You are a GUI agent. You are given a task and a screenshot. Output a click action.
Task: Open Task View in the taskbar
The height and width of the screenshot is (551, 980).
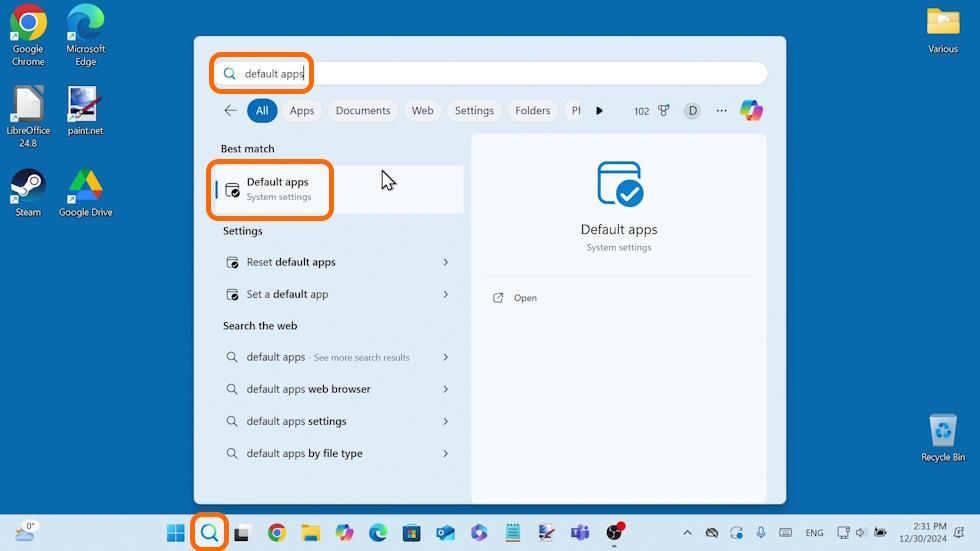pyautogui.click(x=242, y=532)
